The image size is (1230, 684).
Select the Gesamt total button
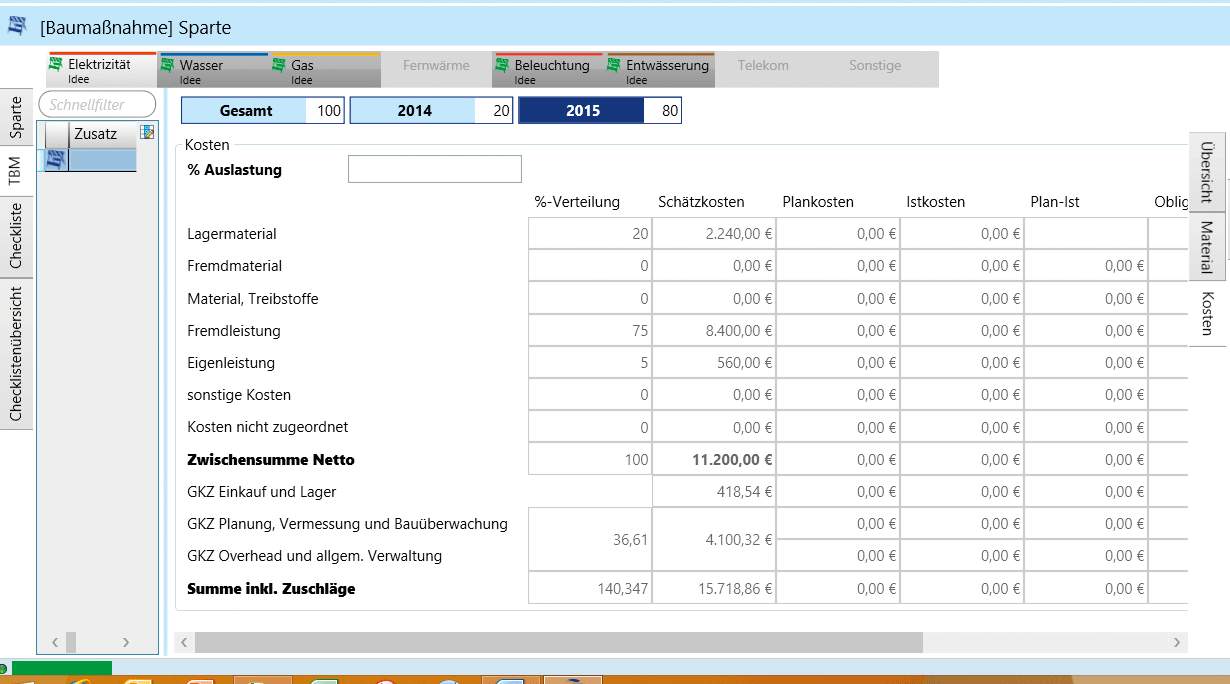pyautogui.click(x=246, y=111)
